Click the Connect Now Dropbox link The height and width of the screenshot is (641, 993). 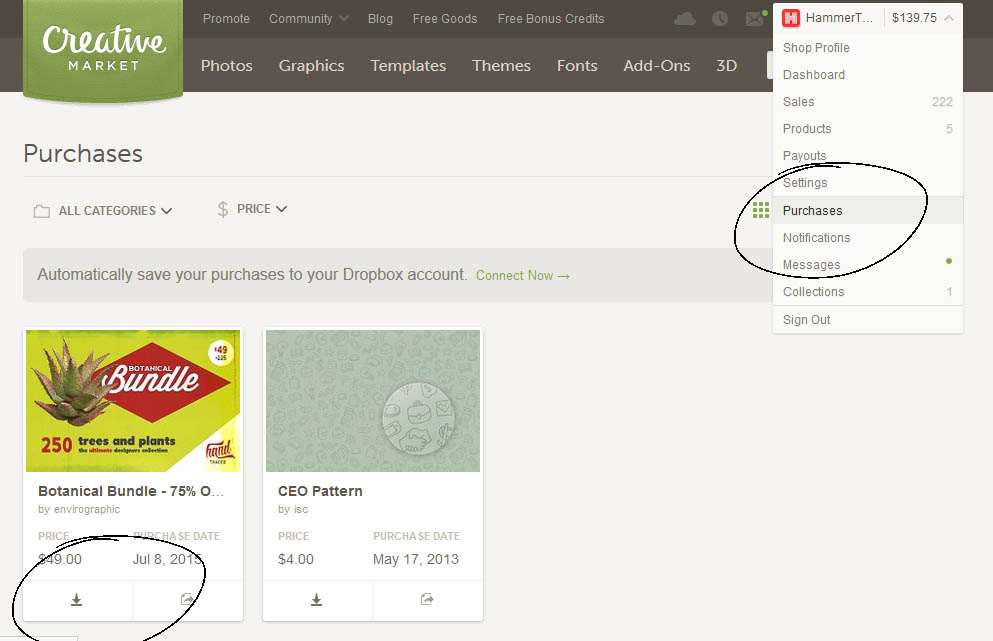pos(522,275)
